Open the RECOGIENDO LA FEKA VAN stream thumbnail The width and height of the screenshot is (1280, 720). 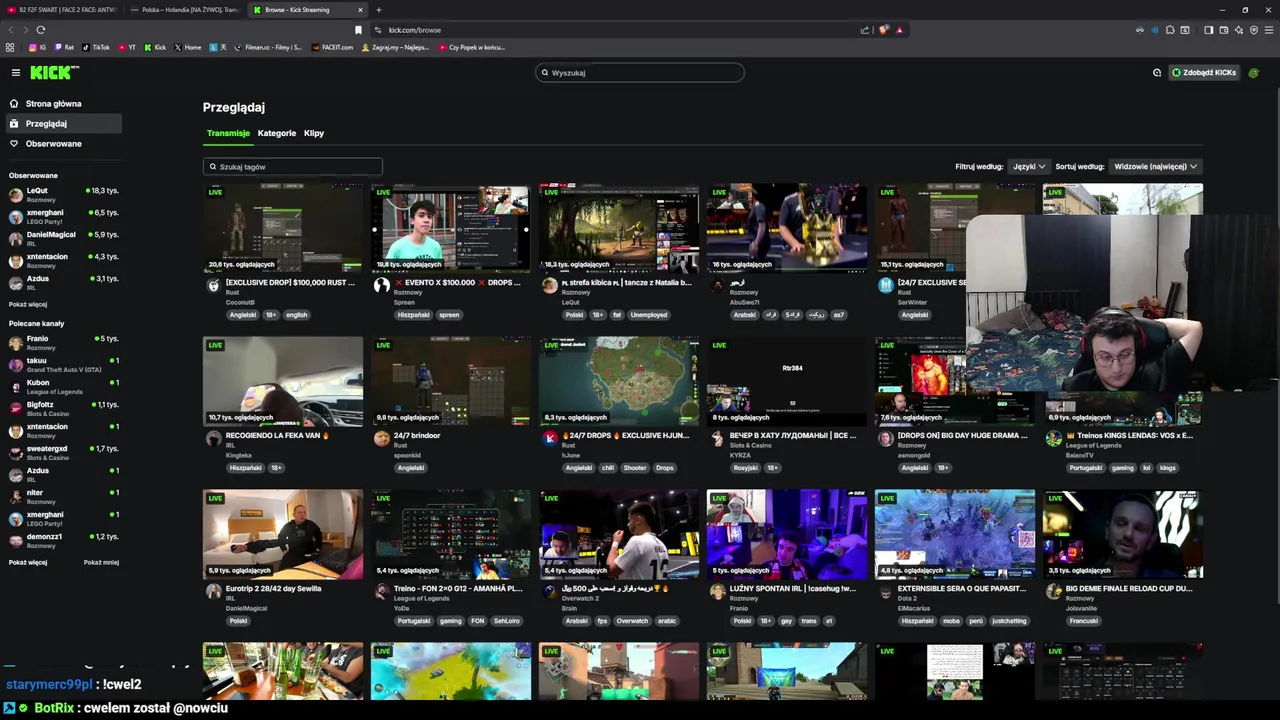[x=283, y=381]
